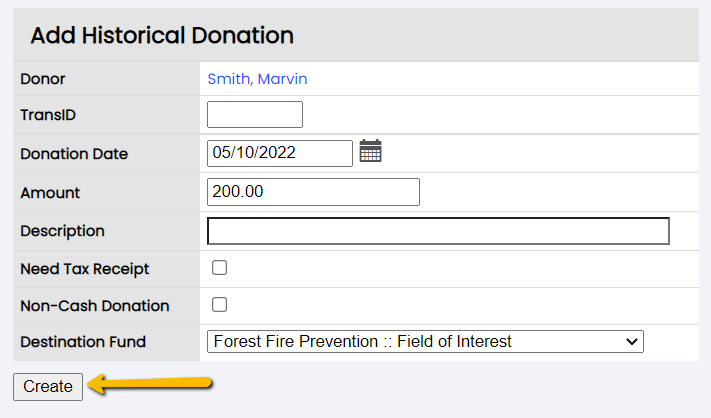Click the Donation Date field showing 05/10/2022
The height and width of the screenshot is (418, 711).
coord(280,153)
